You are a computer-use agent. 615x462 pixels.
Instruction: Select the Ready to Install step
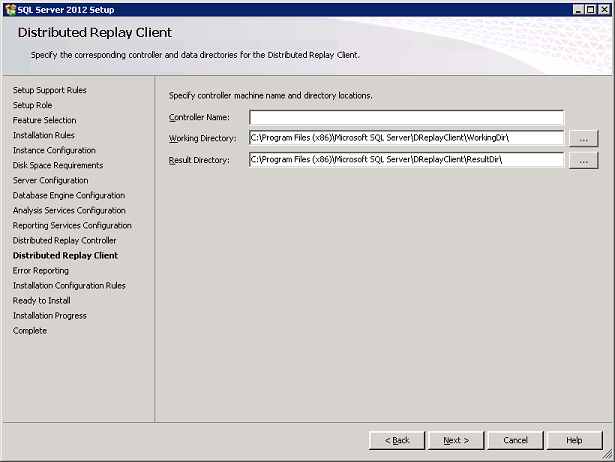pos(42,301)
